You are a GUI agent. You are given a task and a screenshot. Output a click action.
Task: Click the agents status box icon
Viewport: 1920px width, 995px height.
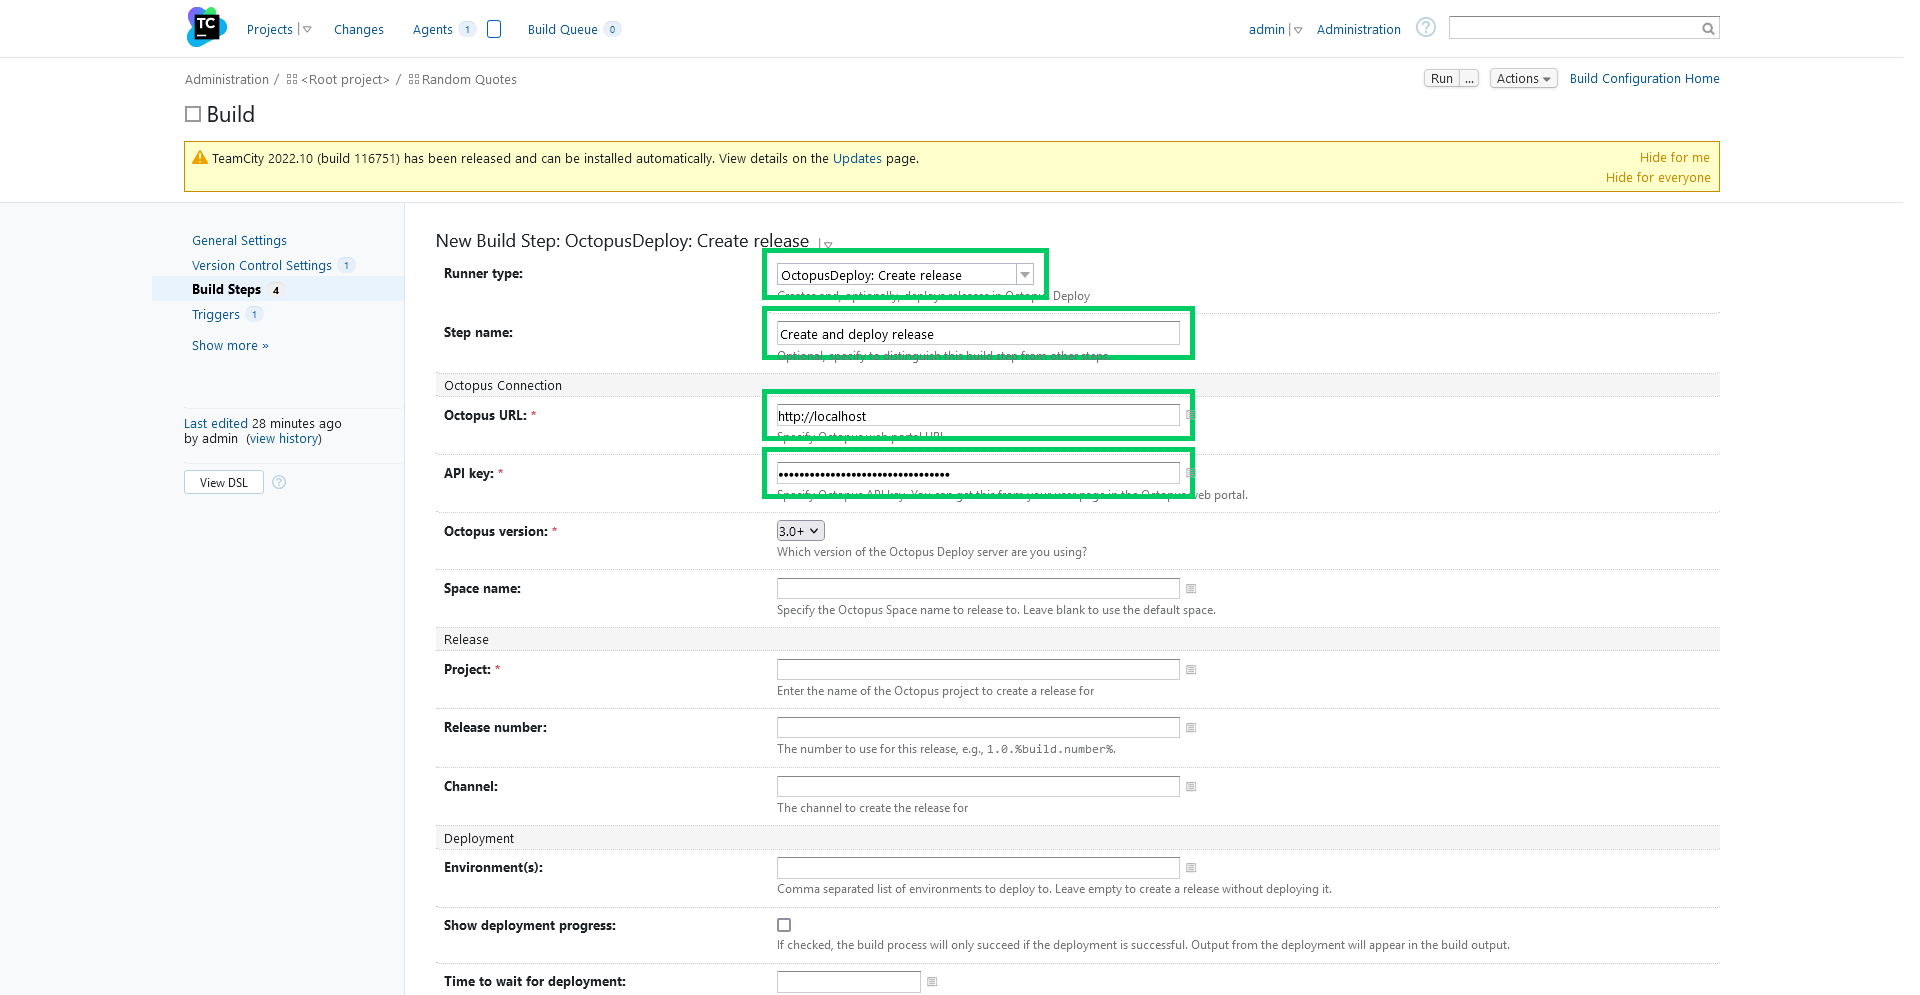click(x=494, y=29)
